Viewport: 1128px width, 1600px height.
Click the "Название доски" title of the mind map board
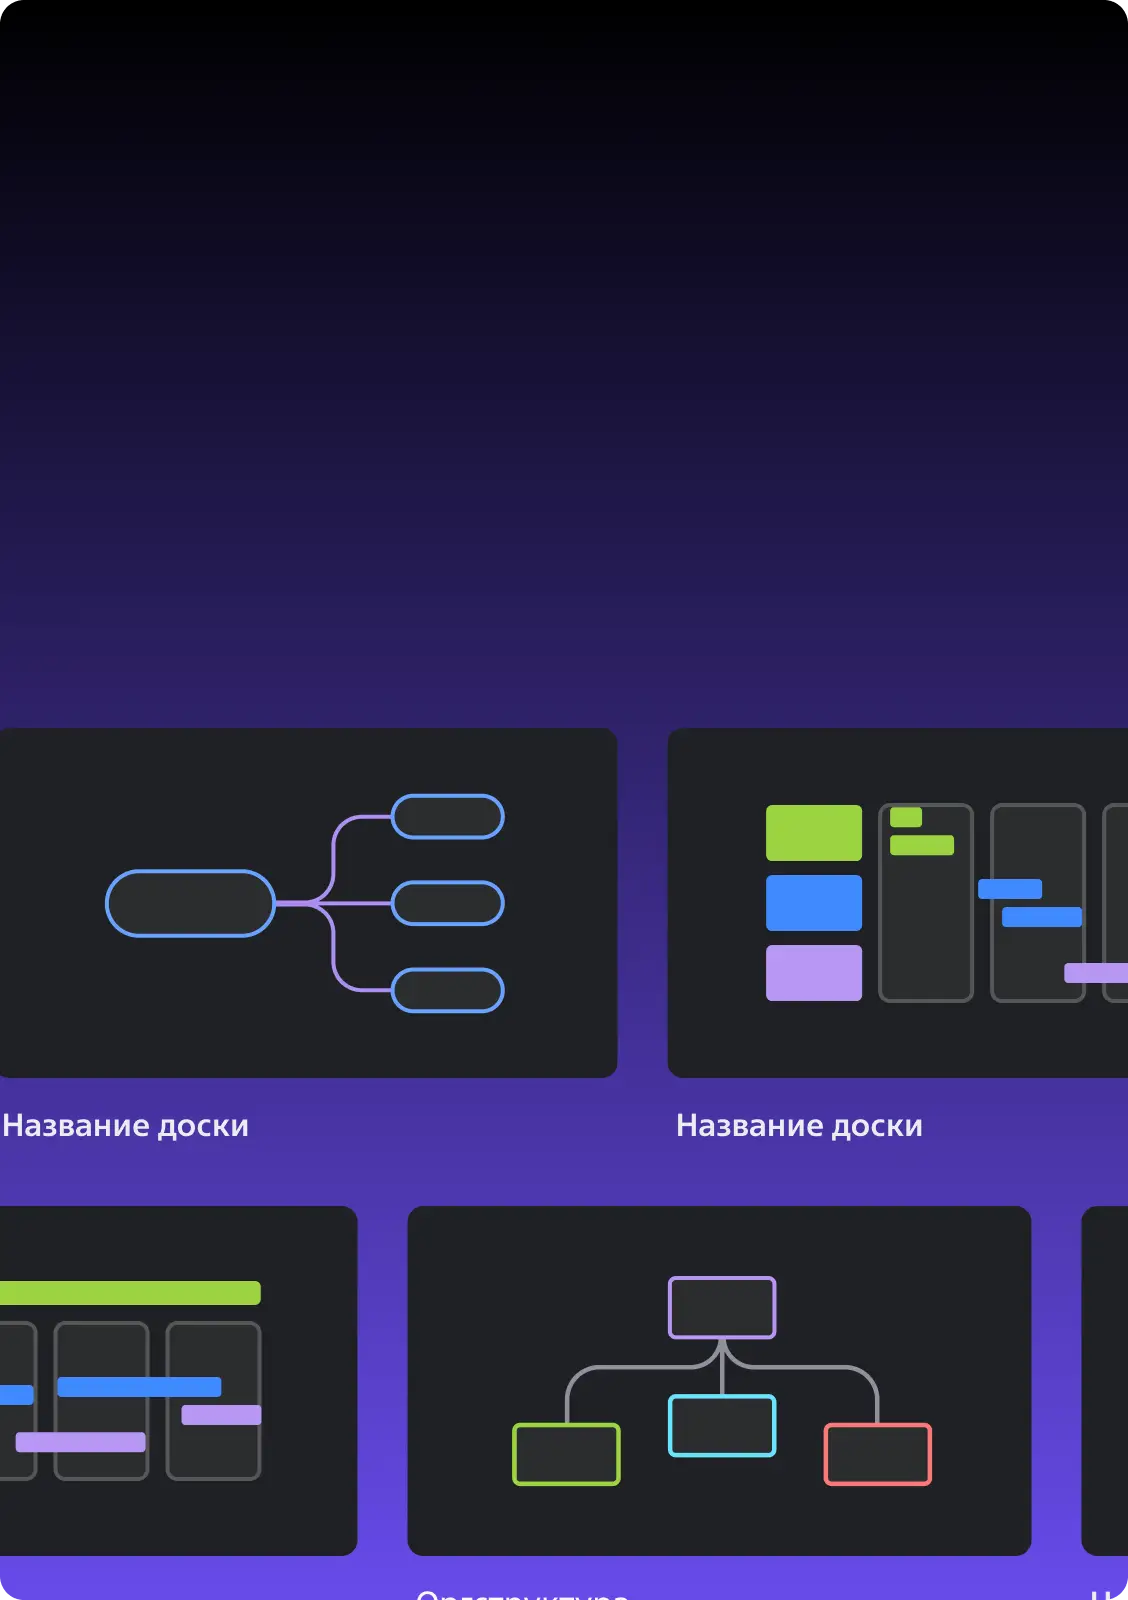126,1126
